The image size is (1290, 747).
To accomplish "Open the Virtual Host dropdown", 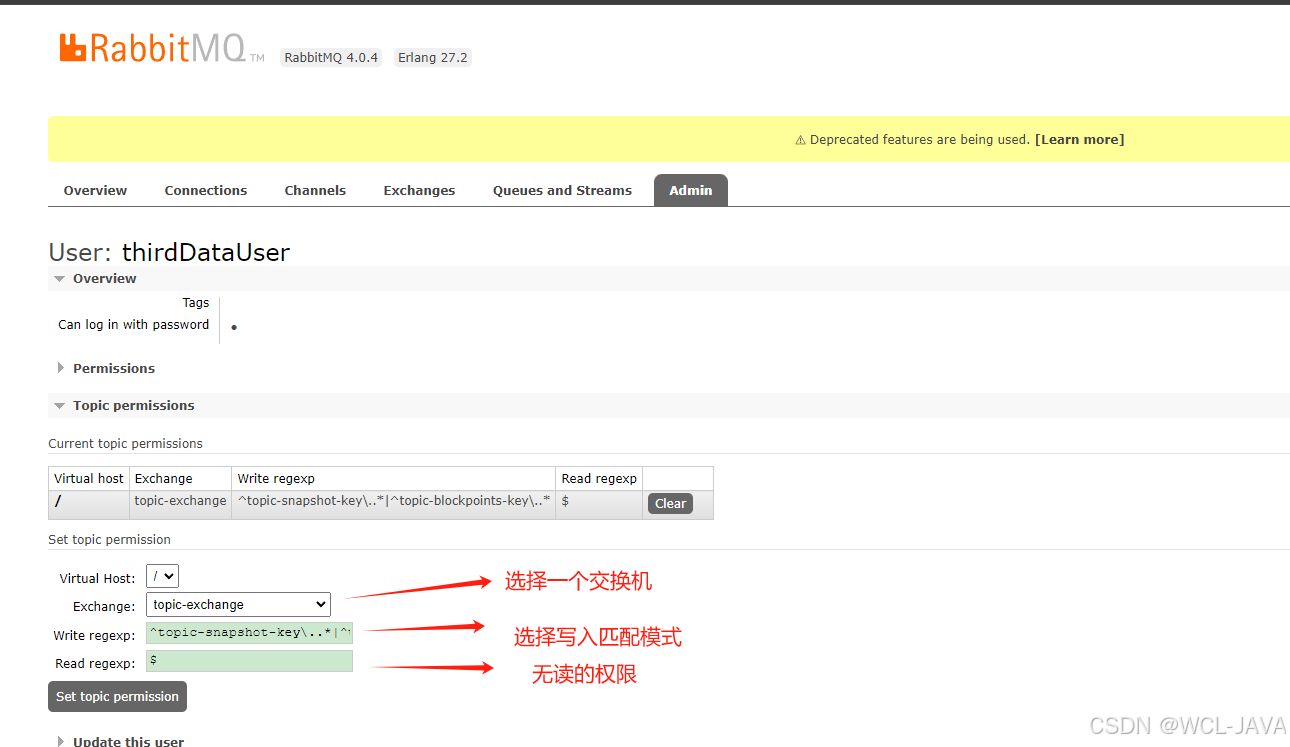I will [162, 576].
